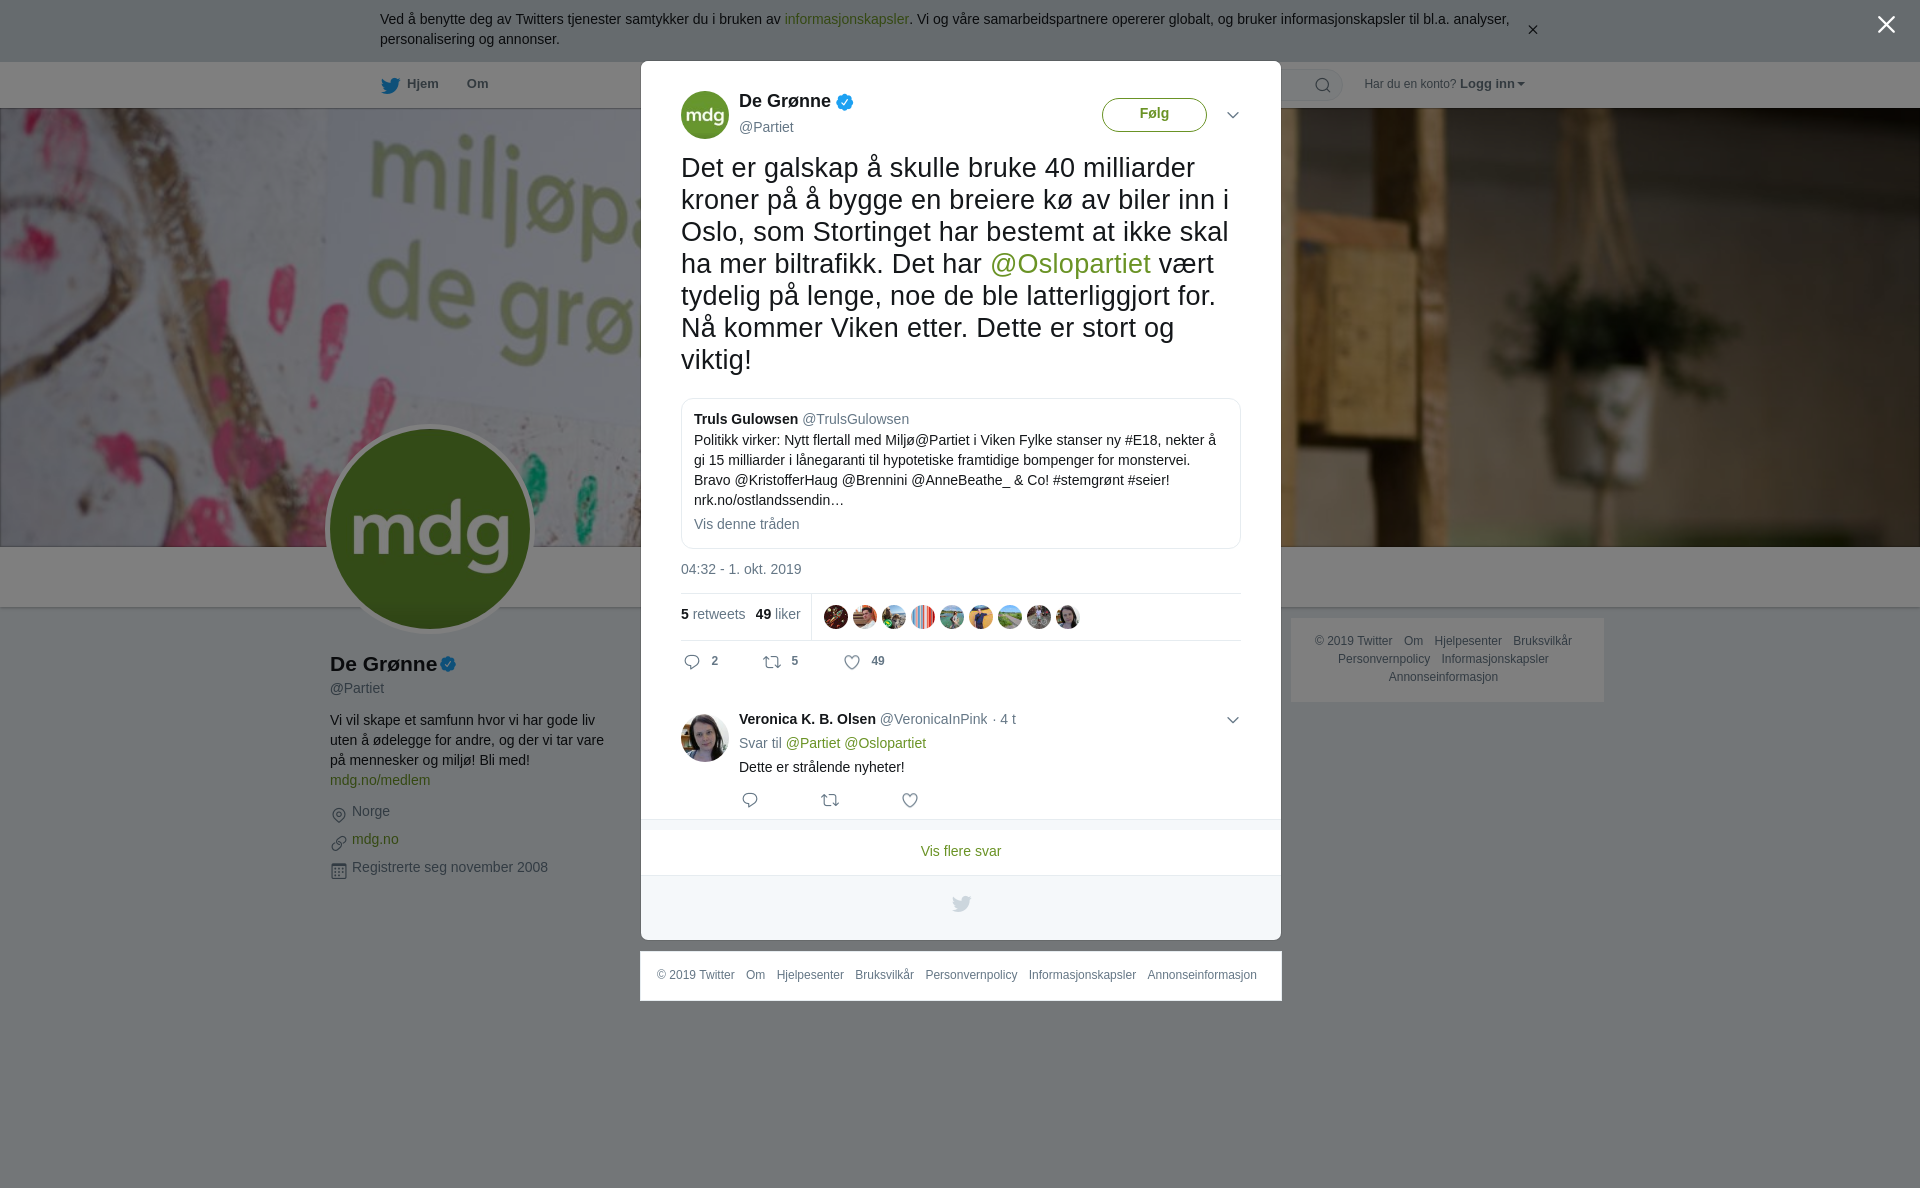
Task: Click the retweet icon showing 5
Action: click(x=772, y=662)
